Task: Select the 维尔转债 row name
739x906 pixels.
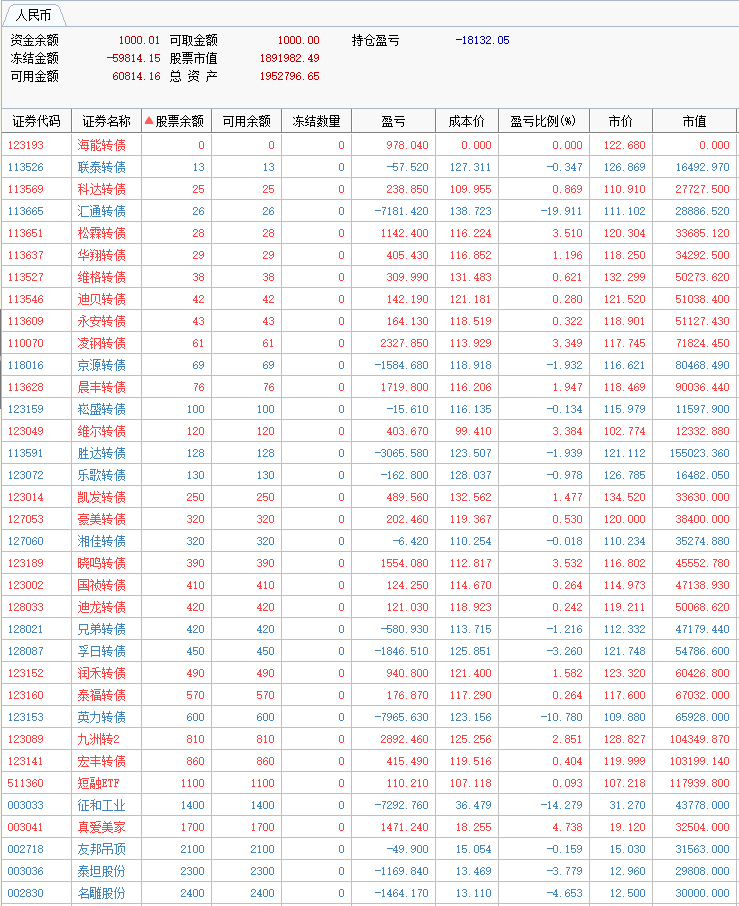Action: [x=102, y=431]
